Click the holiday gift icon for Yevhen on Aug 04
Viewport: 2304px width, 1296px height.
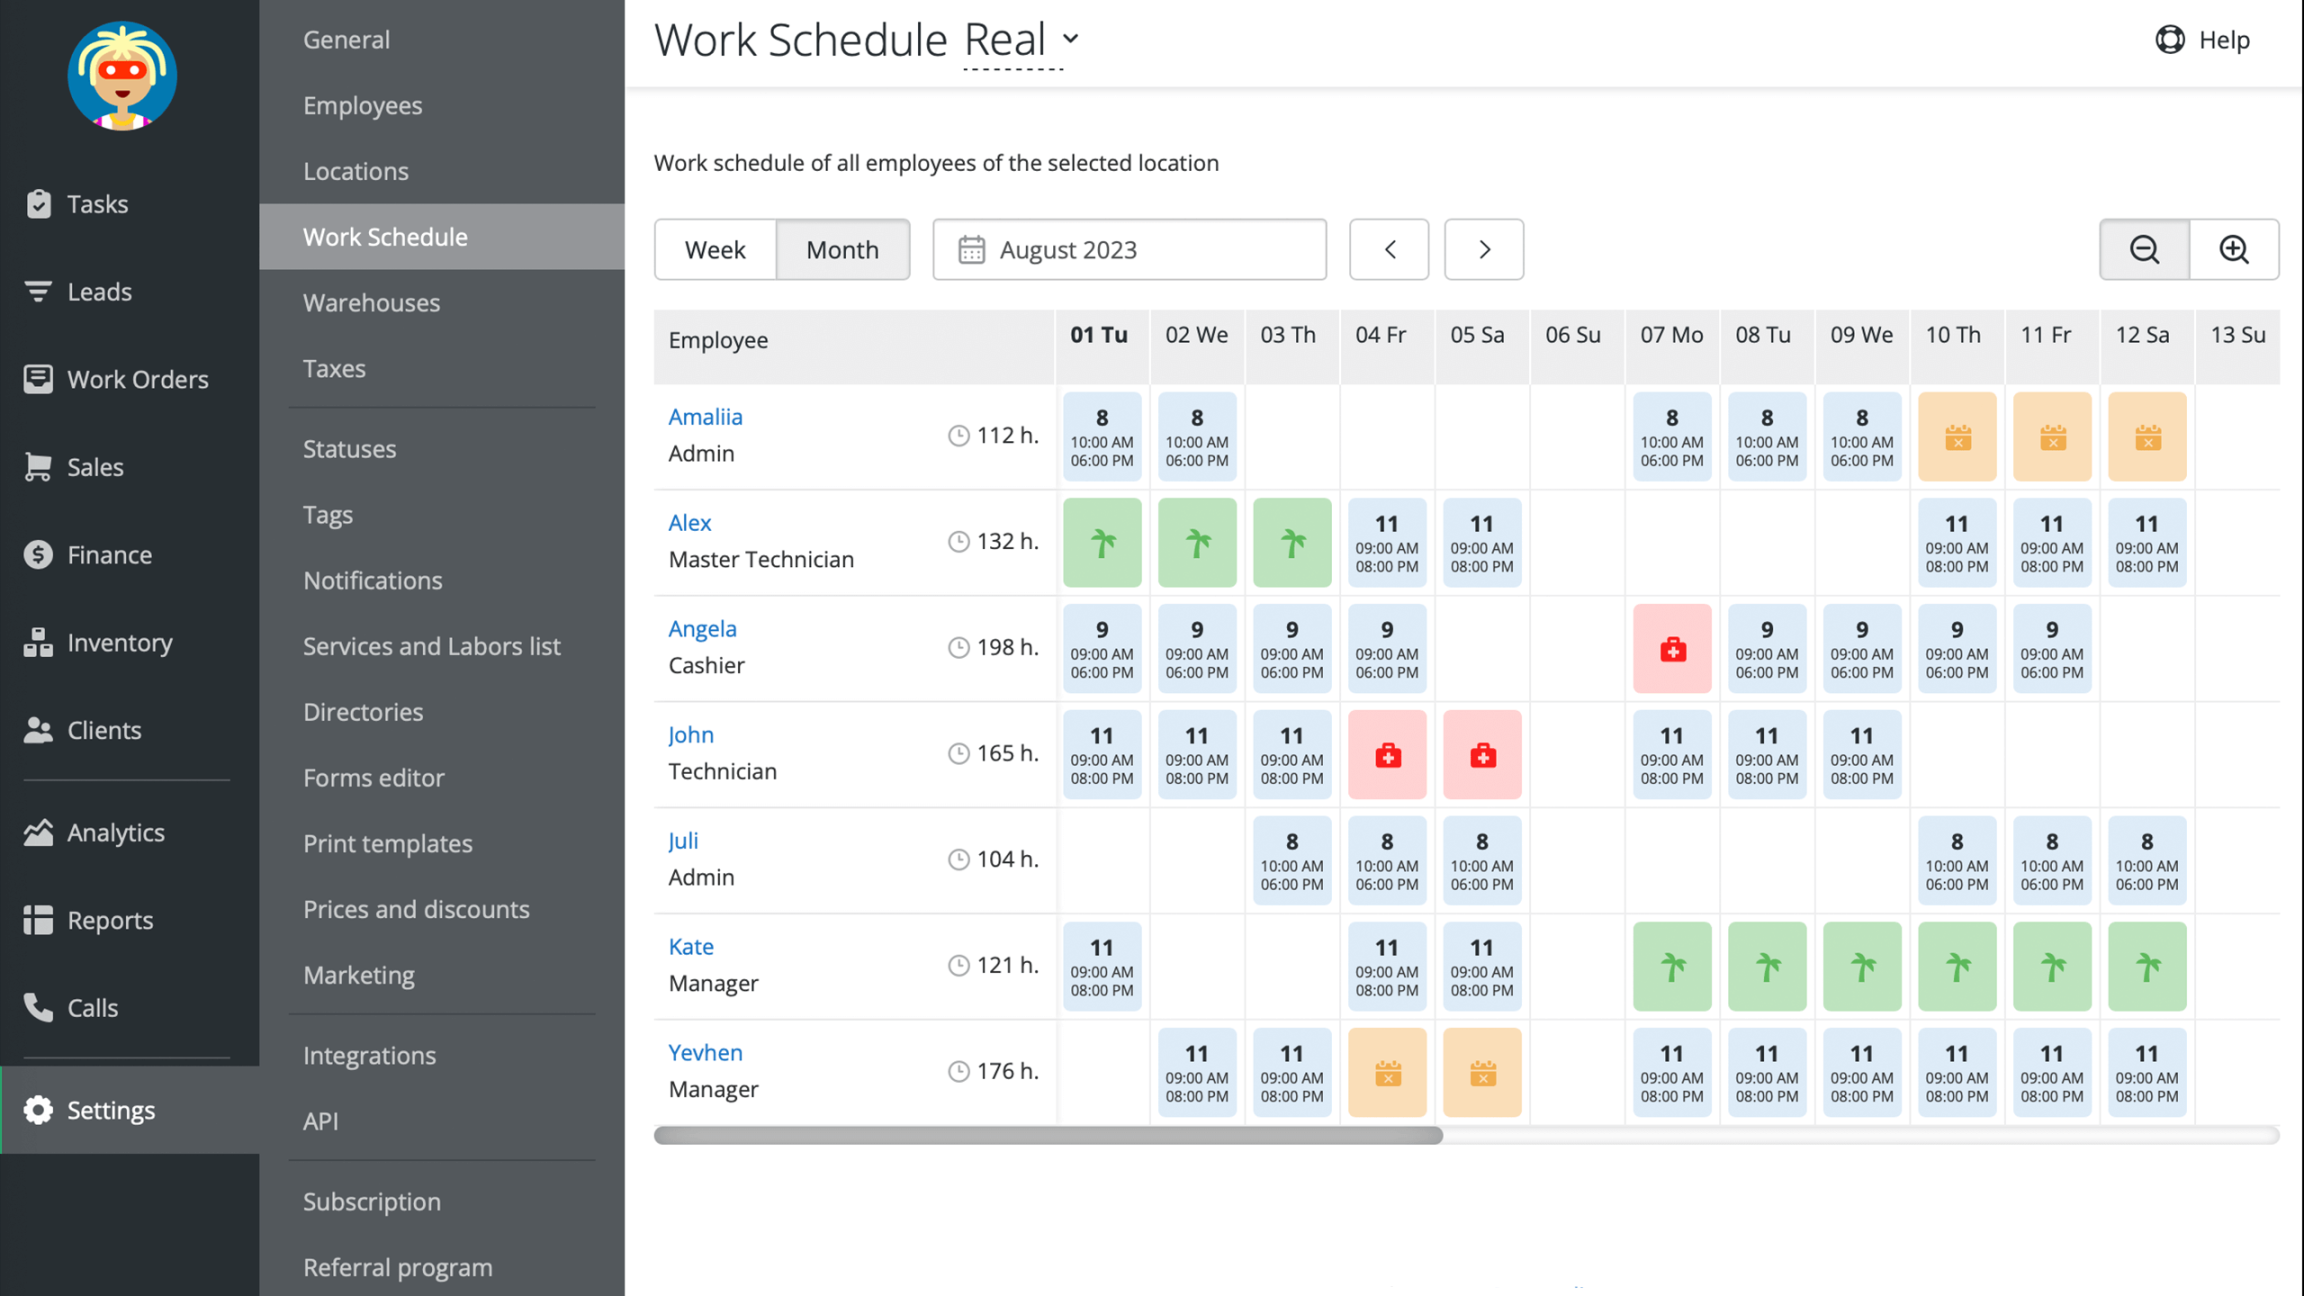(x=1388, y=1071)
